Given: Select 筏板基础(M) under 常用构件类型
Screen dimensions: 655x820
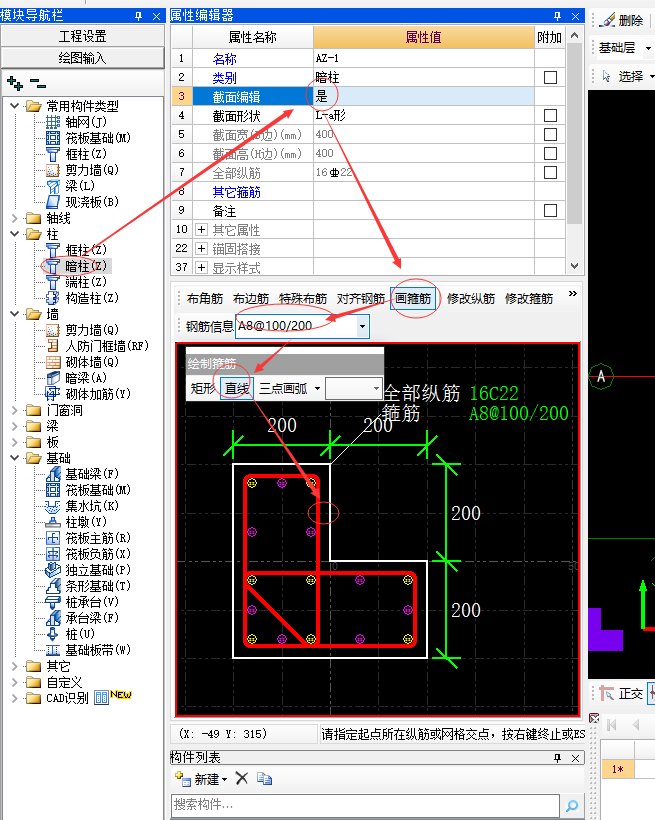Looking at the screenshot, I should tap(98, 138).
